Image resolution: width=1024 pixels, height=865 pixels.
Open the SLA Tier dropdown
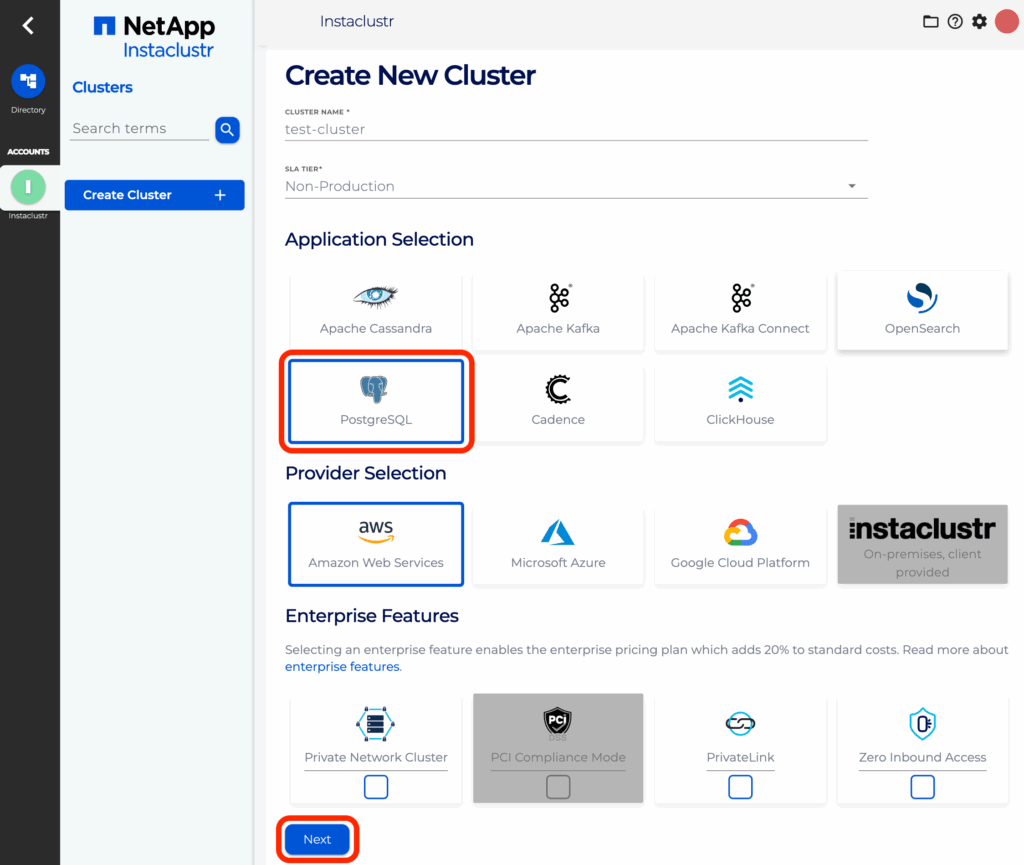click(x=851, y=186)
